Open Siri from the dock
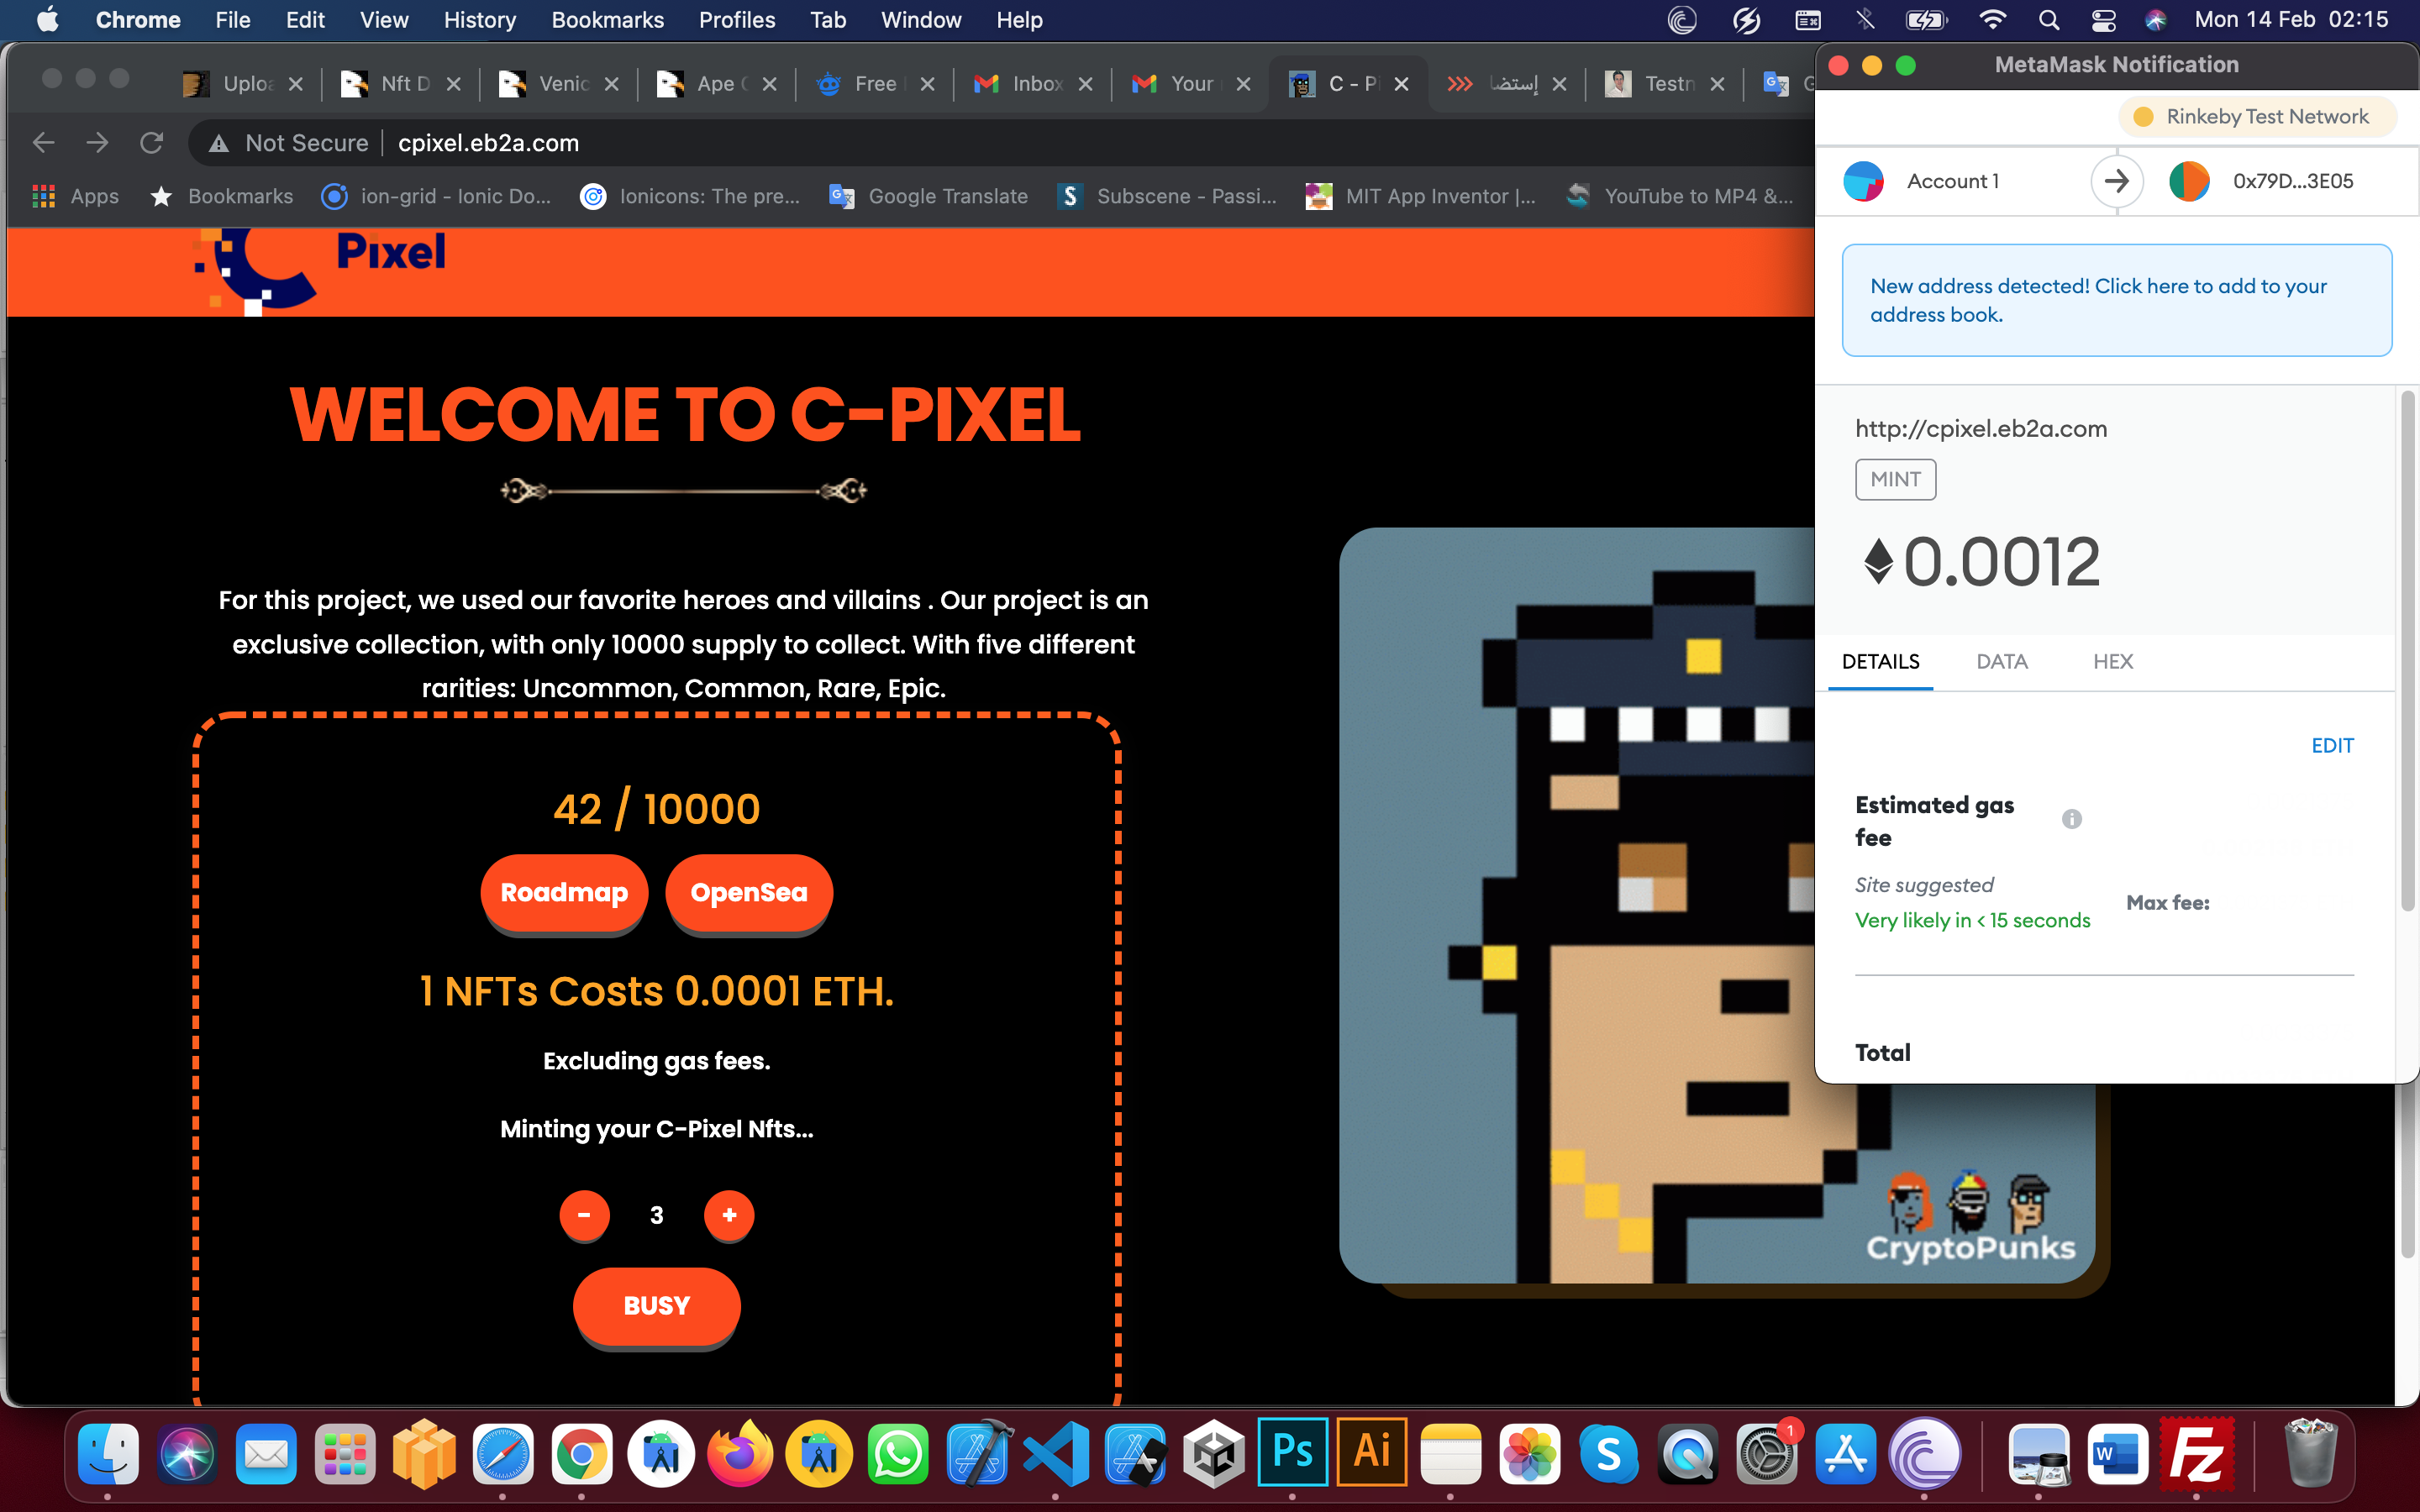 (x=187, y=1453)
